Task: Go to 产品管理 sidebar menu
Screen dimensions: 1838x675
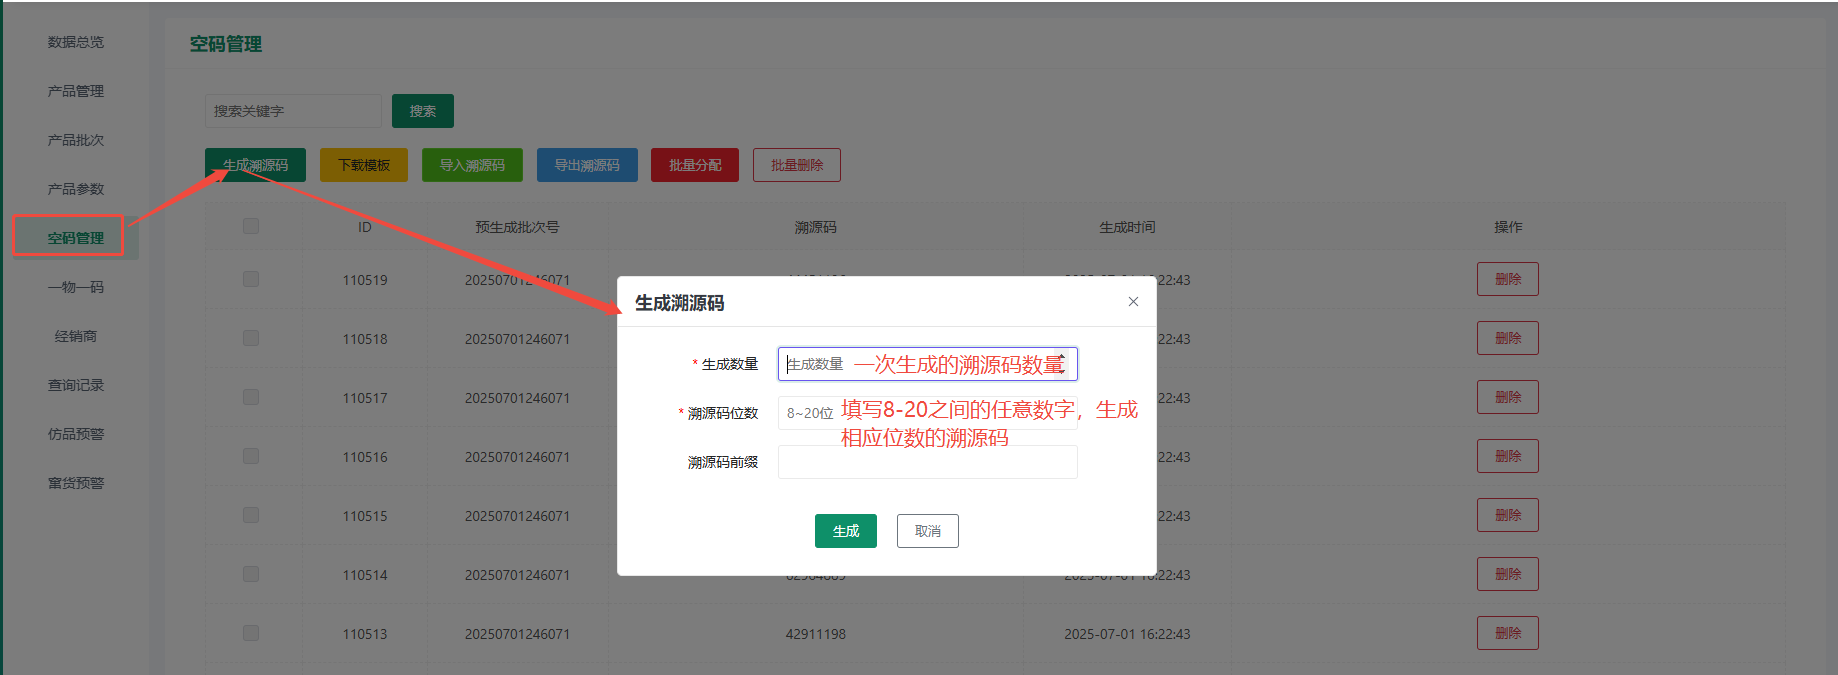Action: point(76,91)
